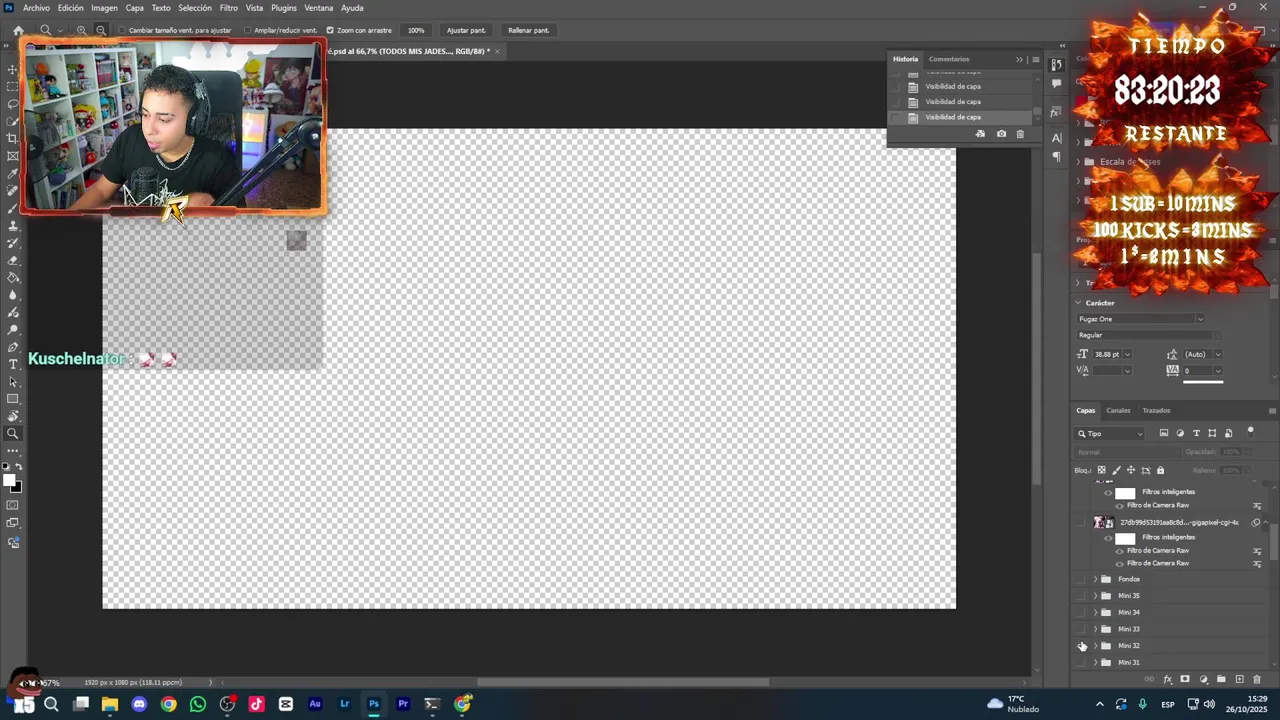
Task: Select the Paint Bucket tool
Action: coord(13,278)
